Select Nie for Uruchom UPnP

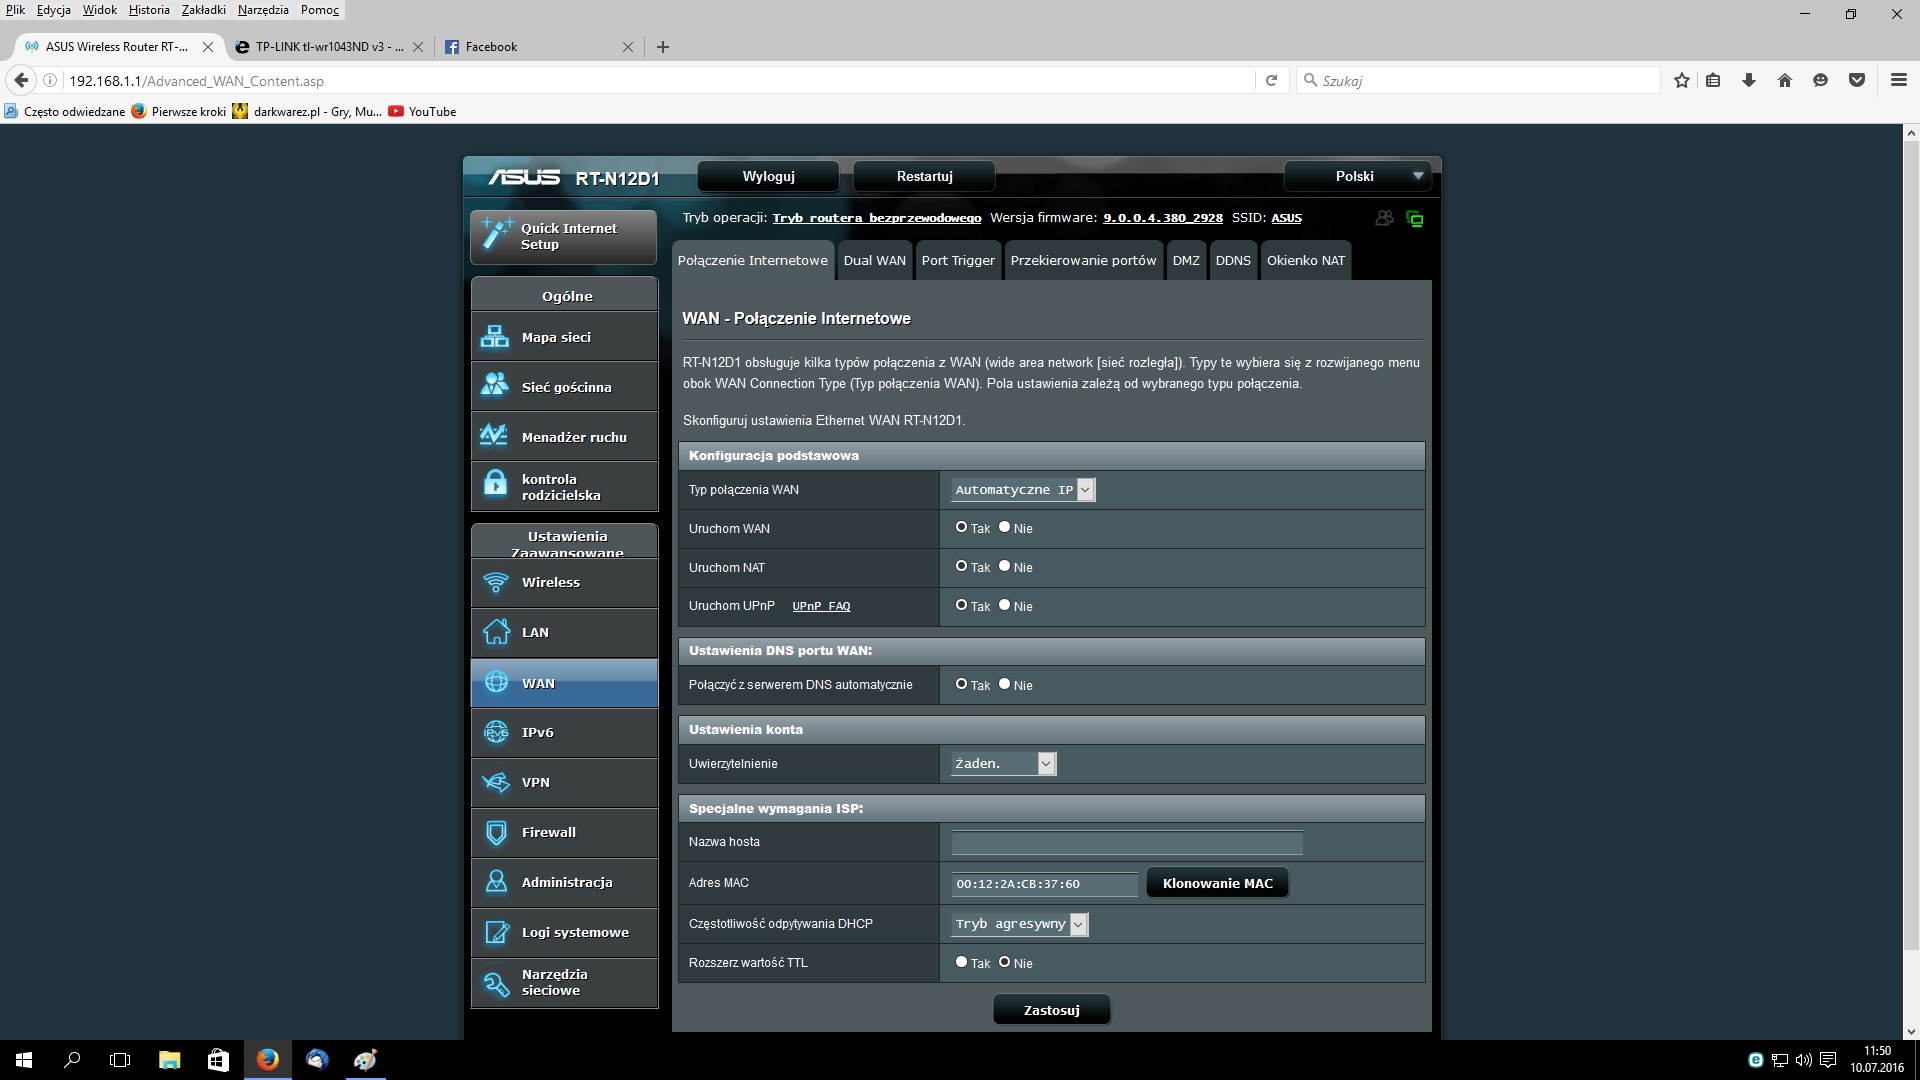click(x=1005, y=605)
